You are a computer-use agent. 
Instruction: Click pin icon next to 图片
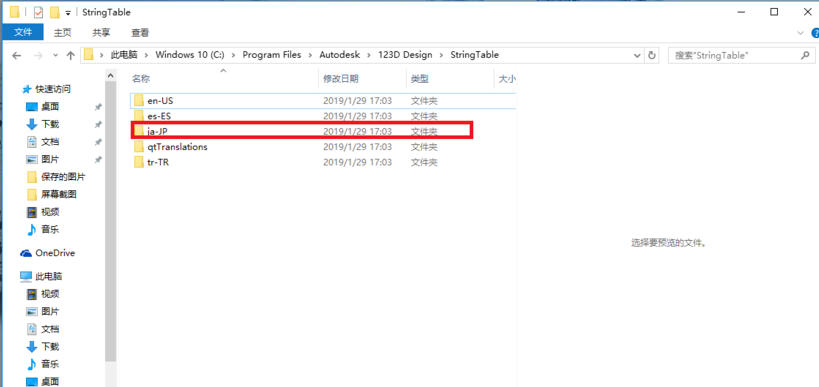coord(98,159)
